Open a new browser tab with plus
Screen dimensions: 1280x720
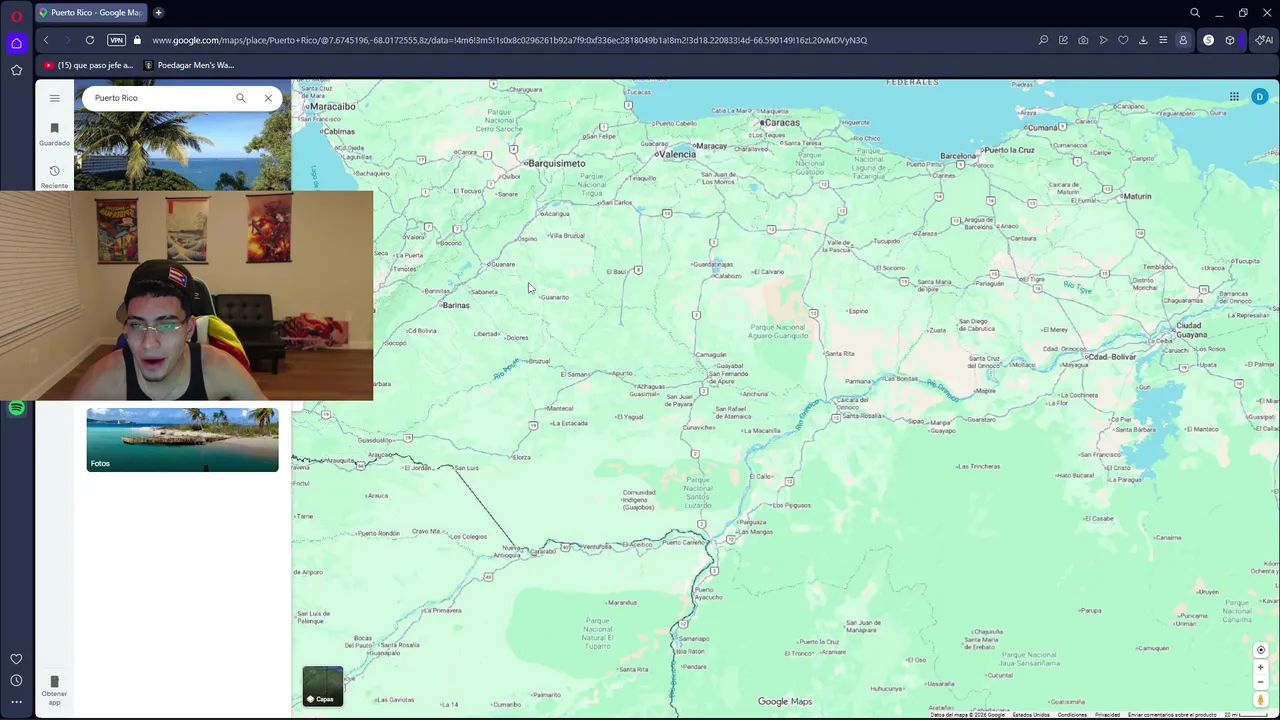click(x=158, y=13)
